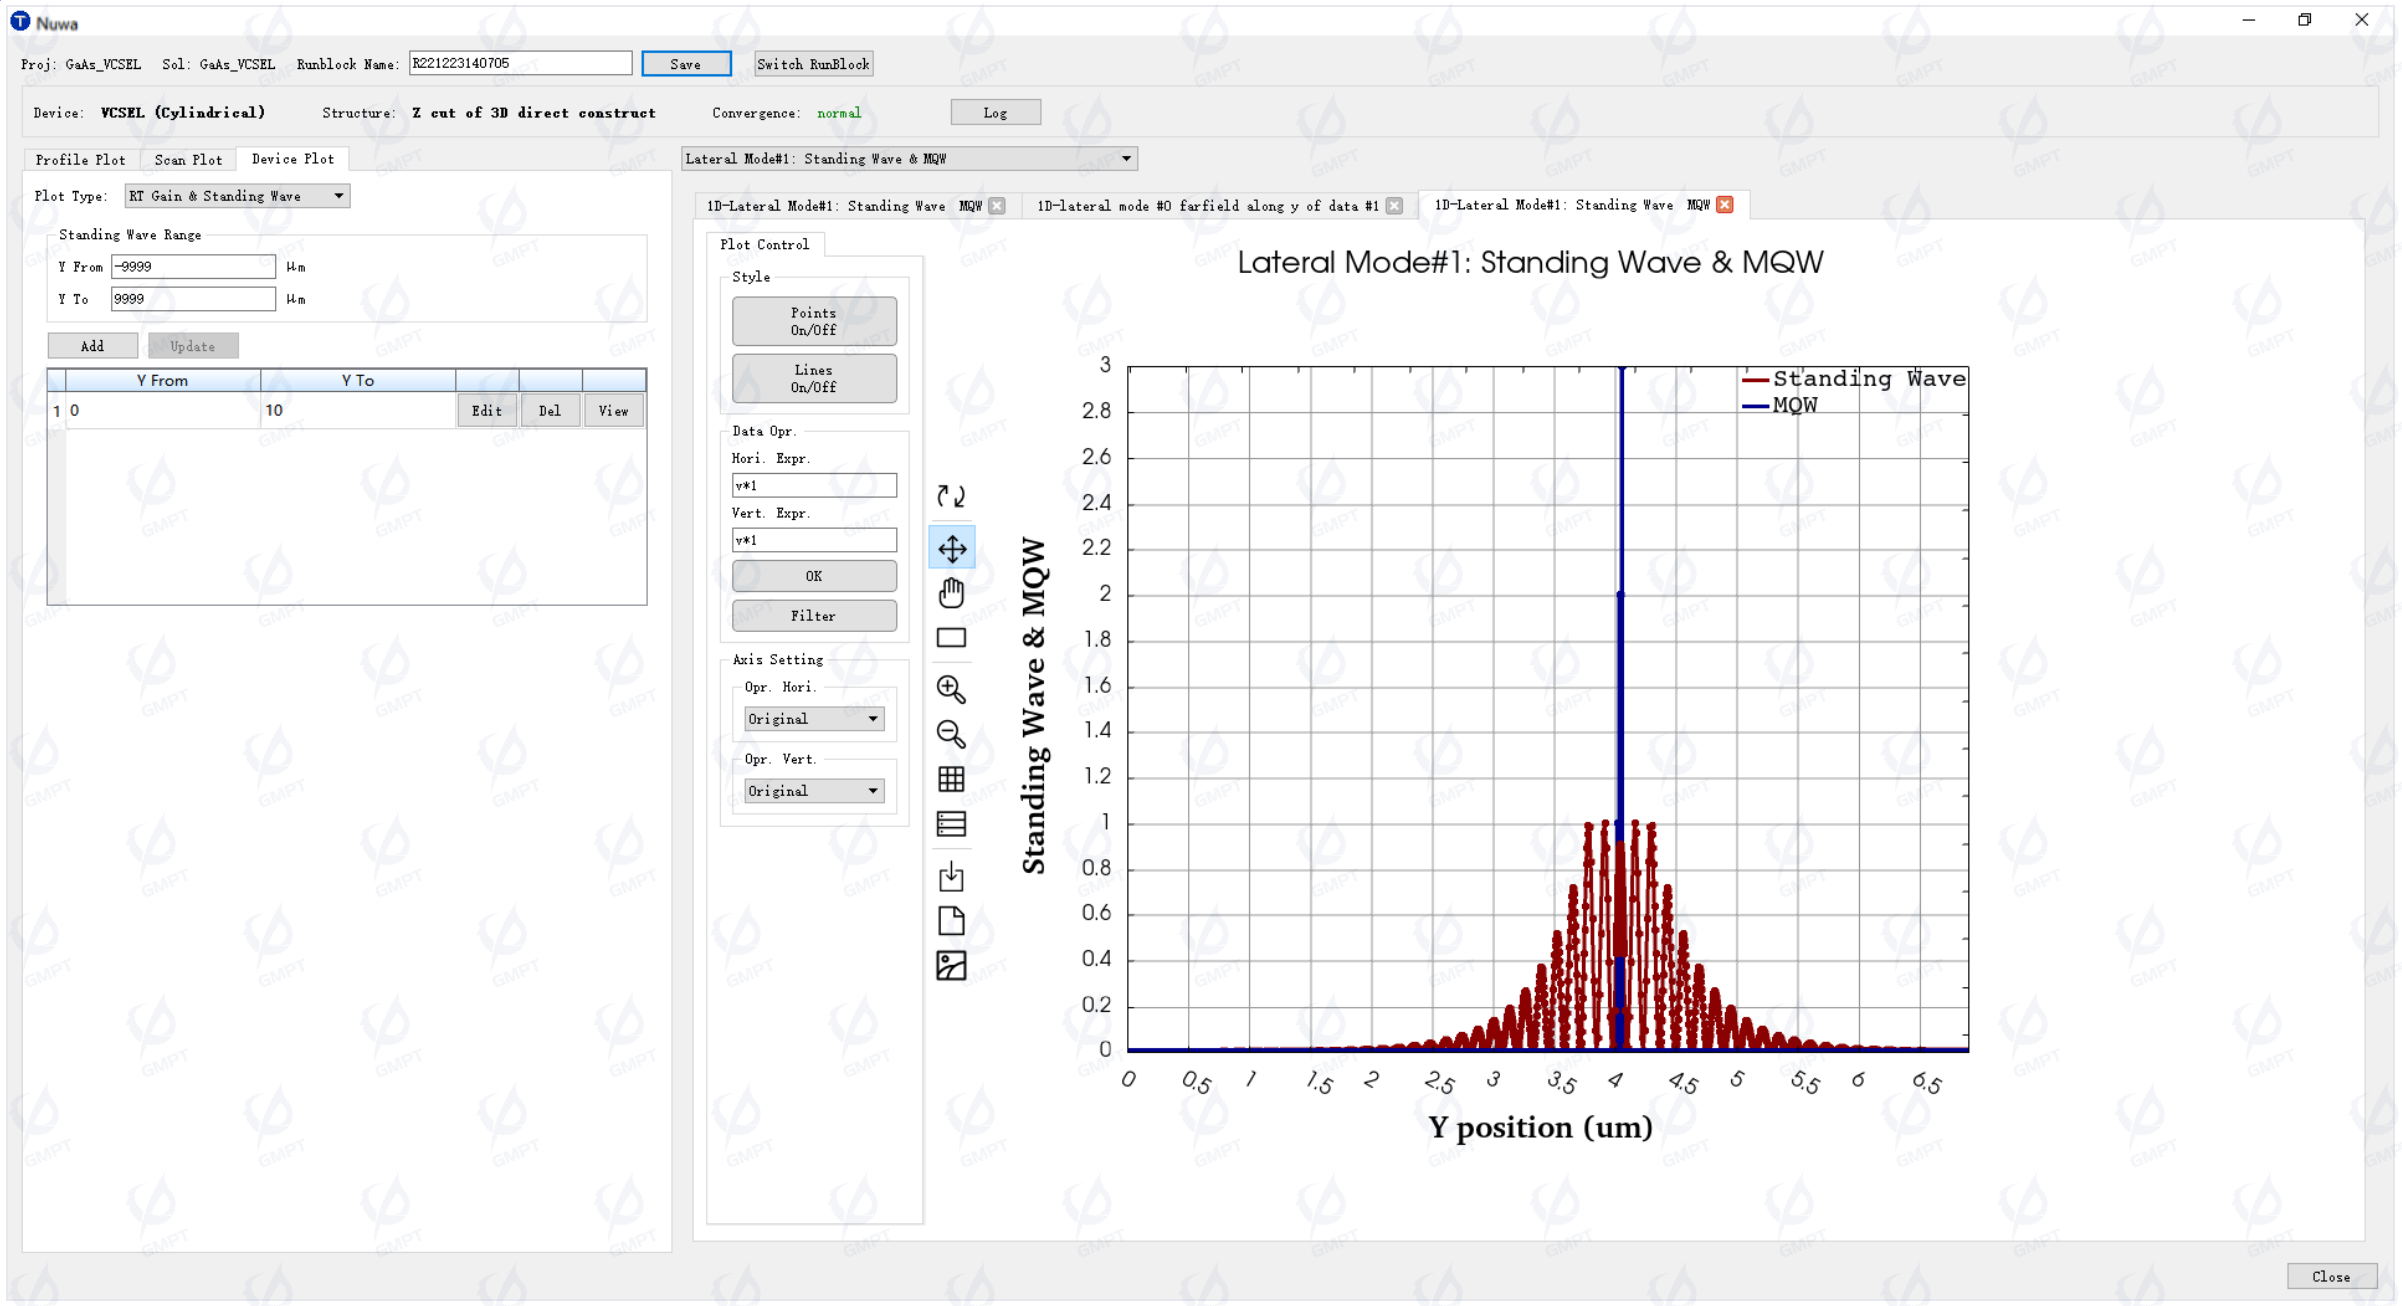Image resolution: width=2402 pixels, height=1306 pixels.
Task: Click the View button in row 1
Action: pyautogui.click(x=613, y=411)
